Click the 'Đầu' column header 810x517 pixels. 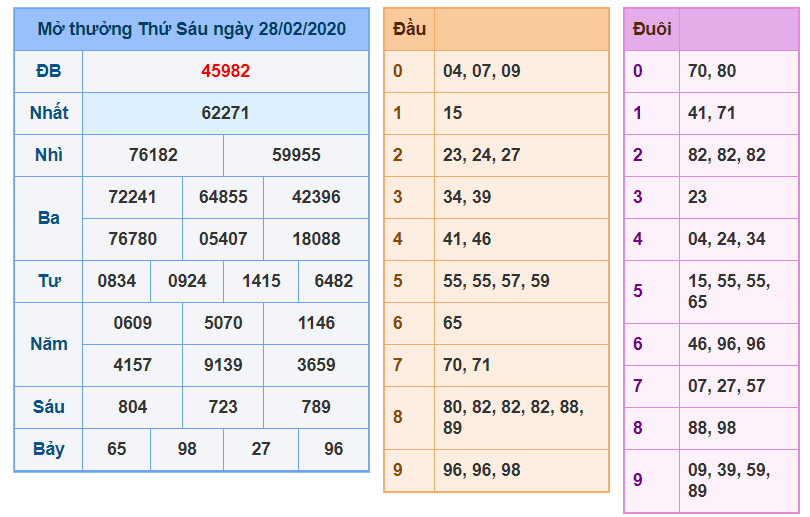(x=409, y=29)
